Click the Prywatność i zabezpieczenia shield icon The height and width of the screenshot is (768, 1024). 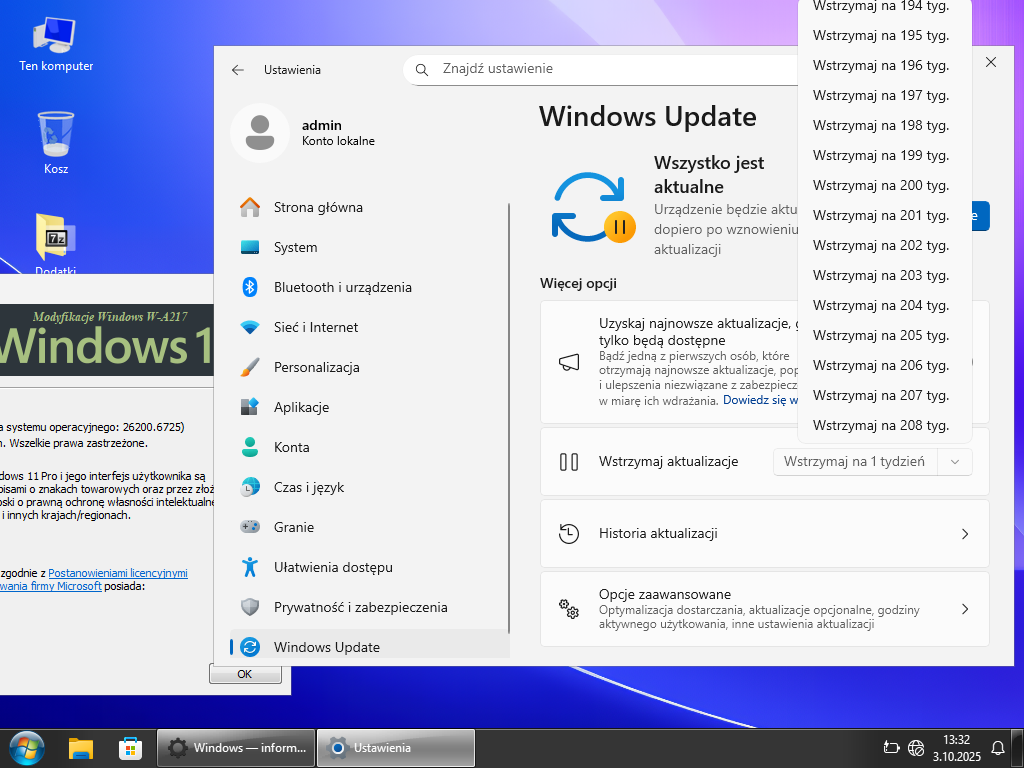(250, 607)
